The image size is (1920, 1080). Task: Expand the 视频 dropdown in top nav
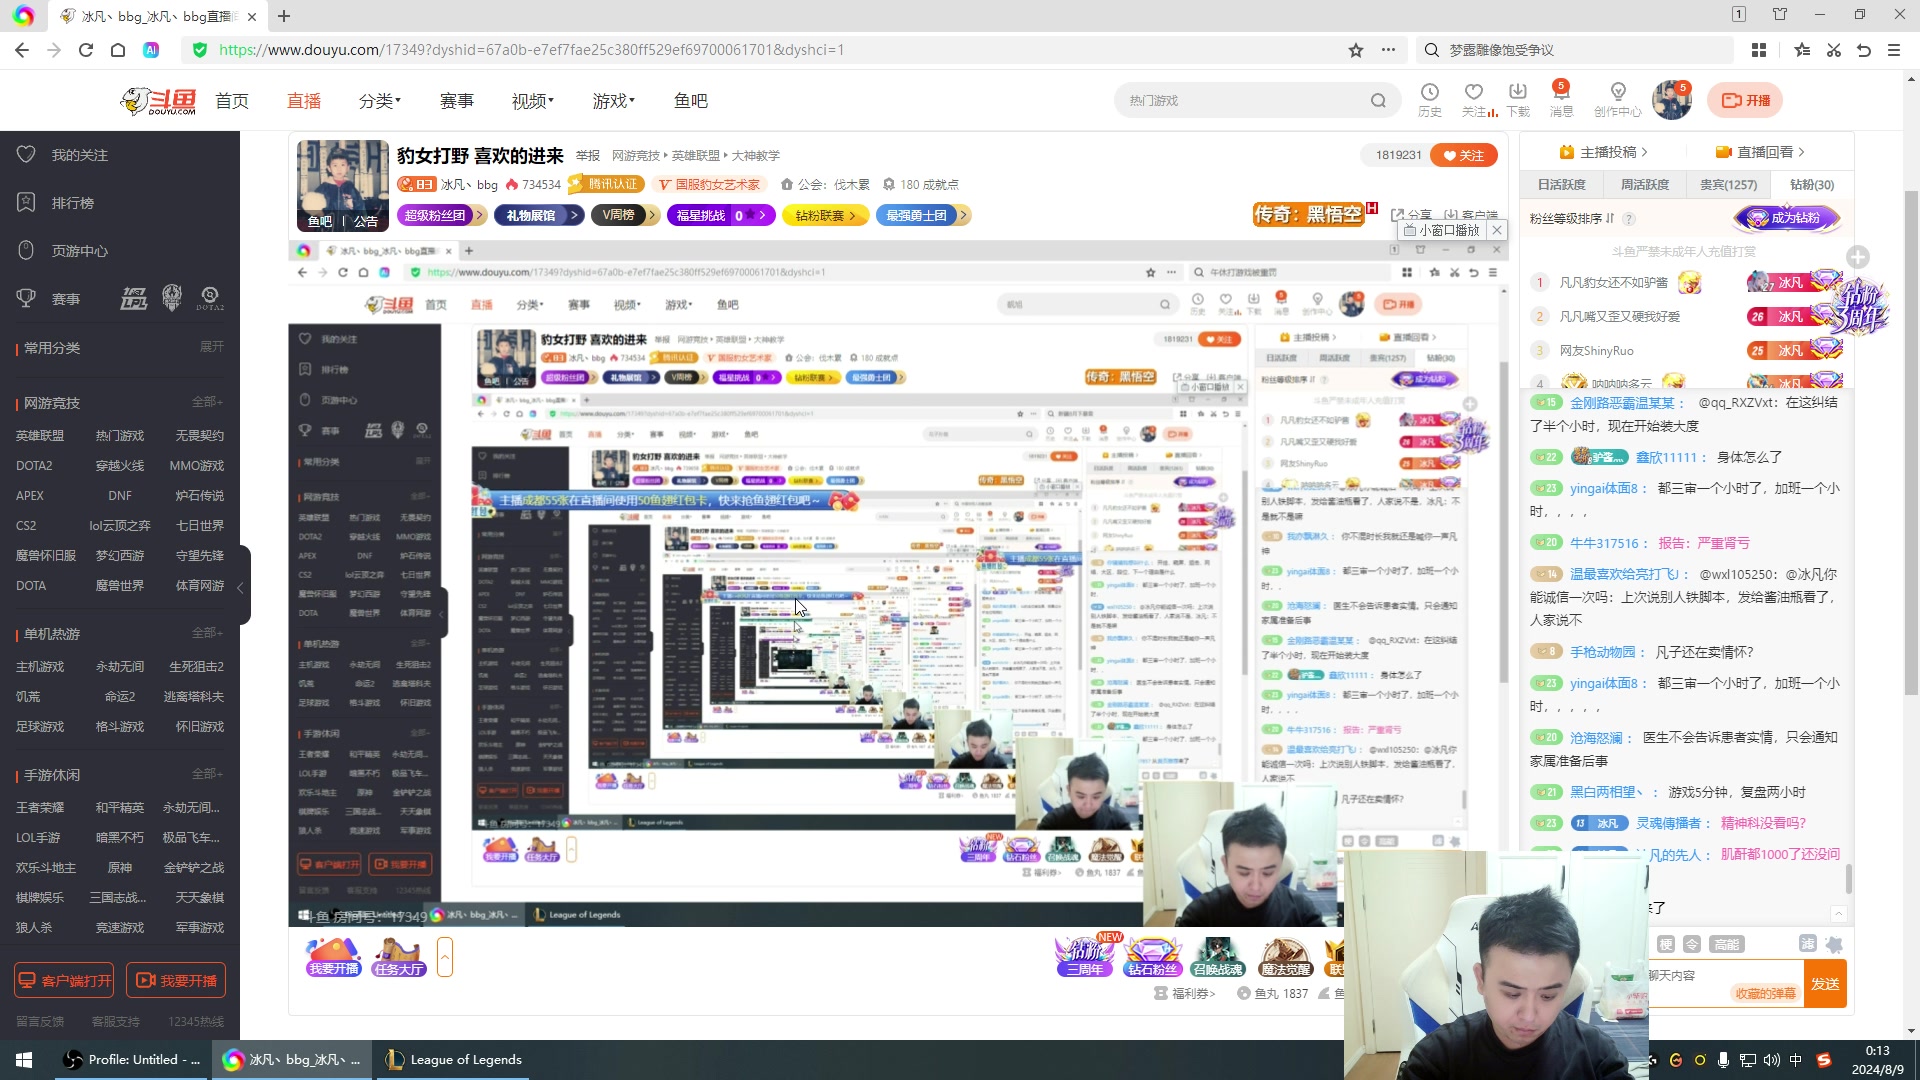click(x=533, y=101)
